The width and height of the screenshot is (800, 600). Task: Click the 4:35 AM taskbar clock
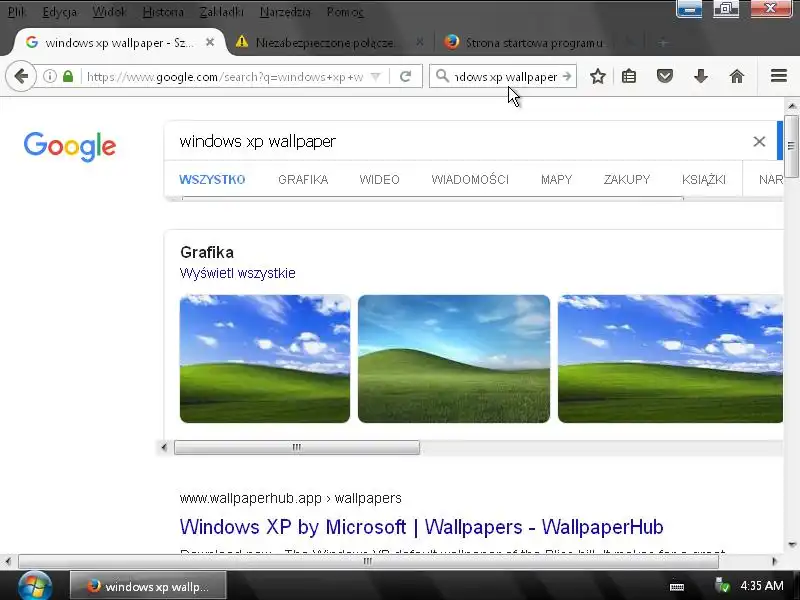point(762,586)
